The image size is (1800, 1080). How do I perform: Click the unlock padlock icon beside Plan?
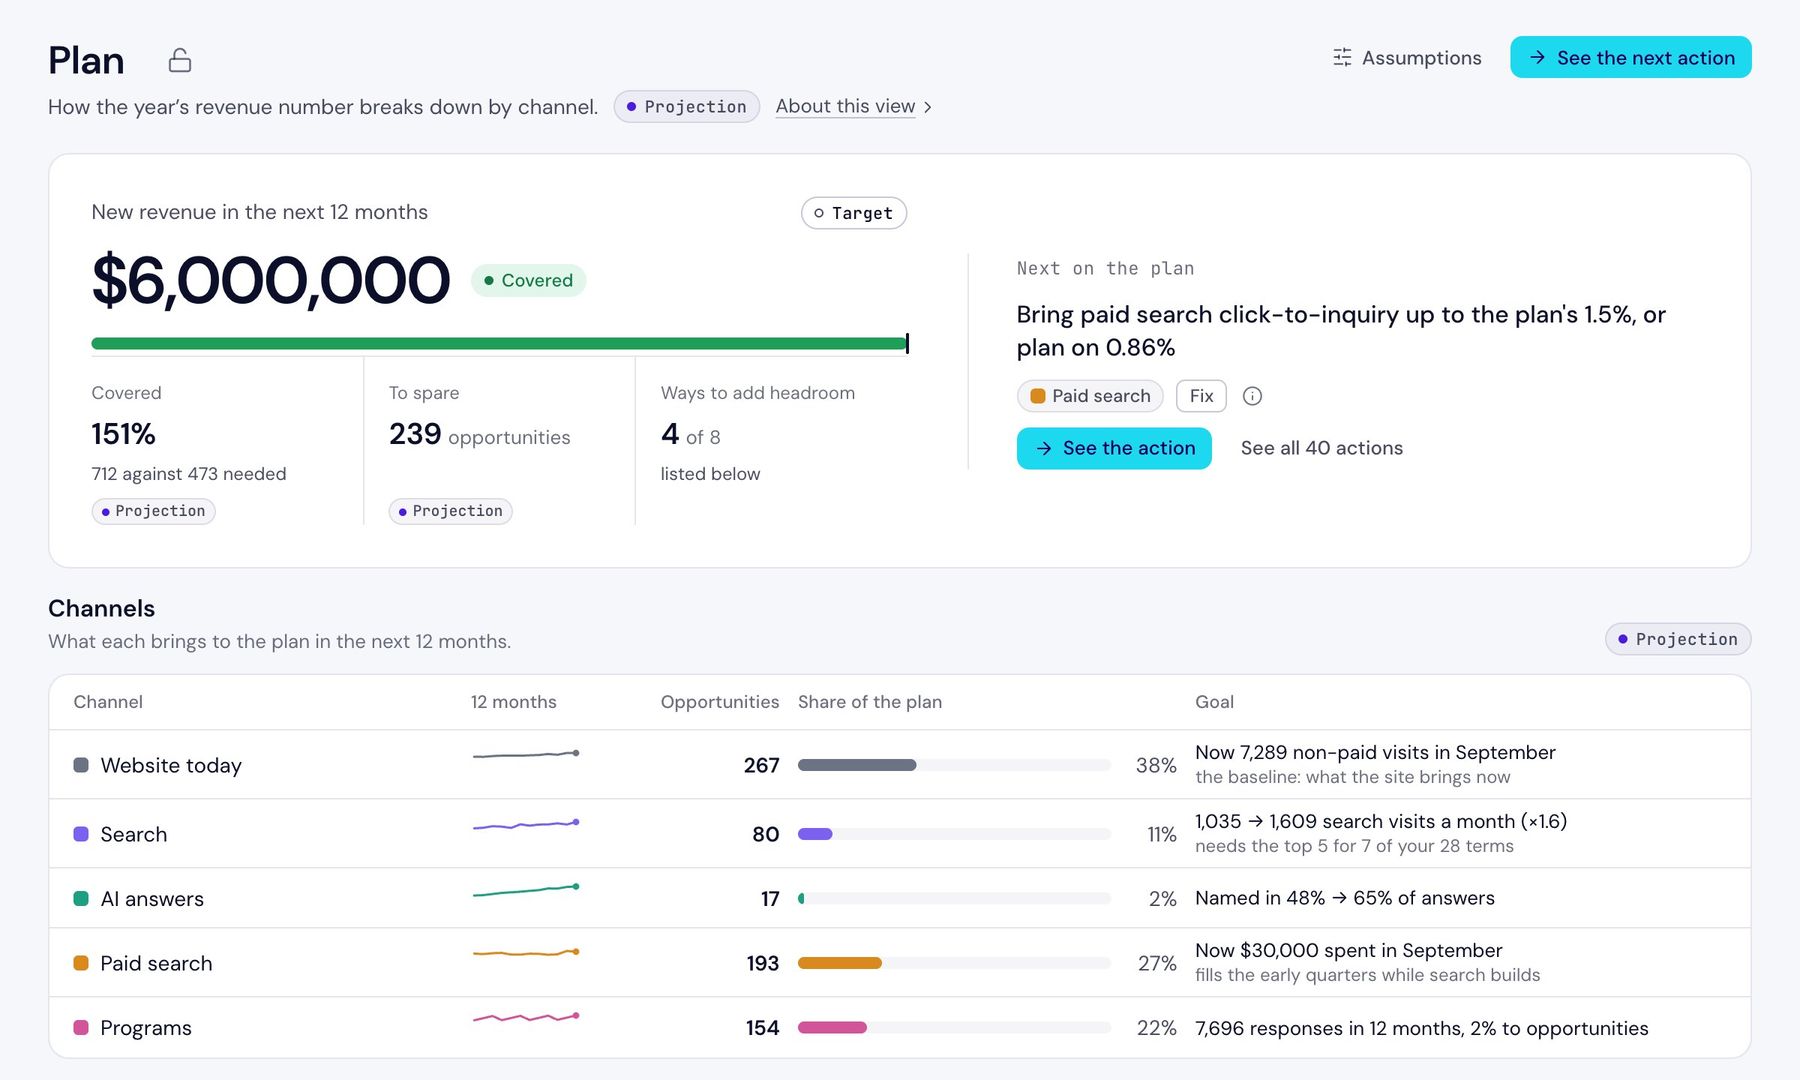point(180,60)
